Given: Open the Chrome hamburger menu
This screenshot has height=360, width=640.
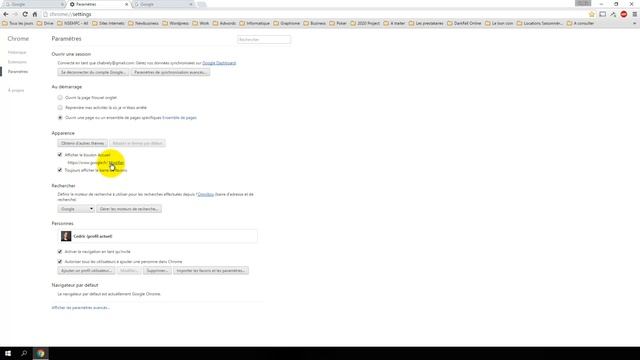Looking at the screenshot, I should tap(635, 14).
